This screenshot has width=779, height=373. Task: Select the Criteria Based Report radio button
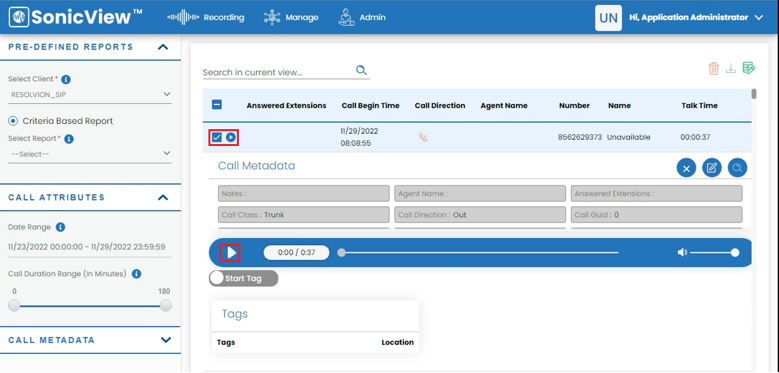pyautogui.click(x=13, y=121)
